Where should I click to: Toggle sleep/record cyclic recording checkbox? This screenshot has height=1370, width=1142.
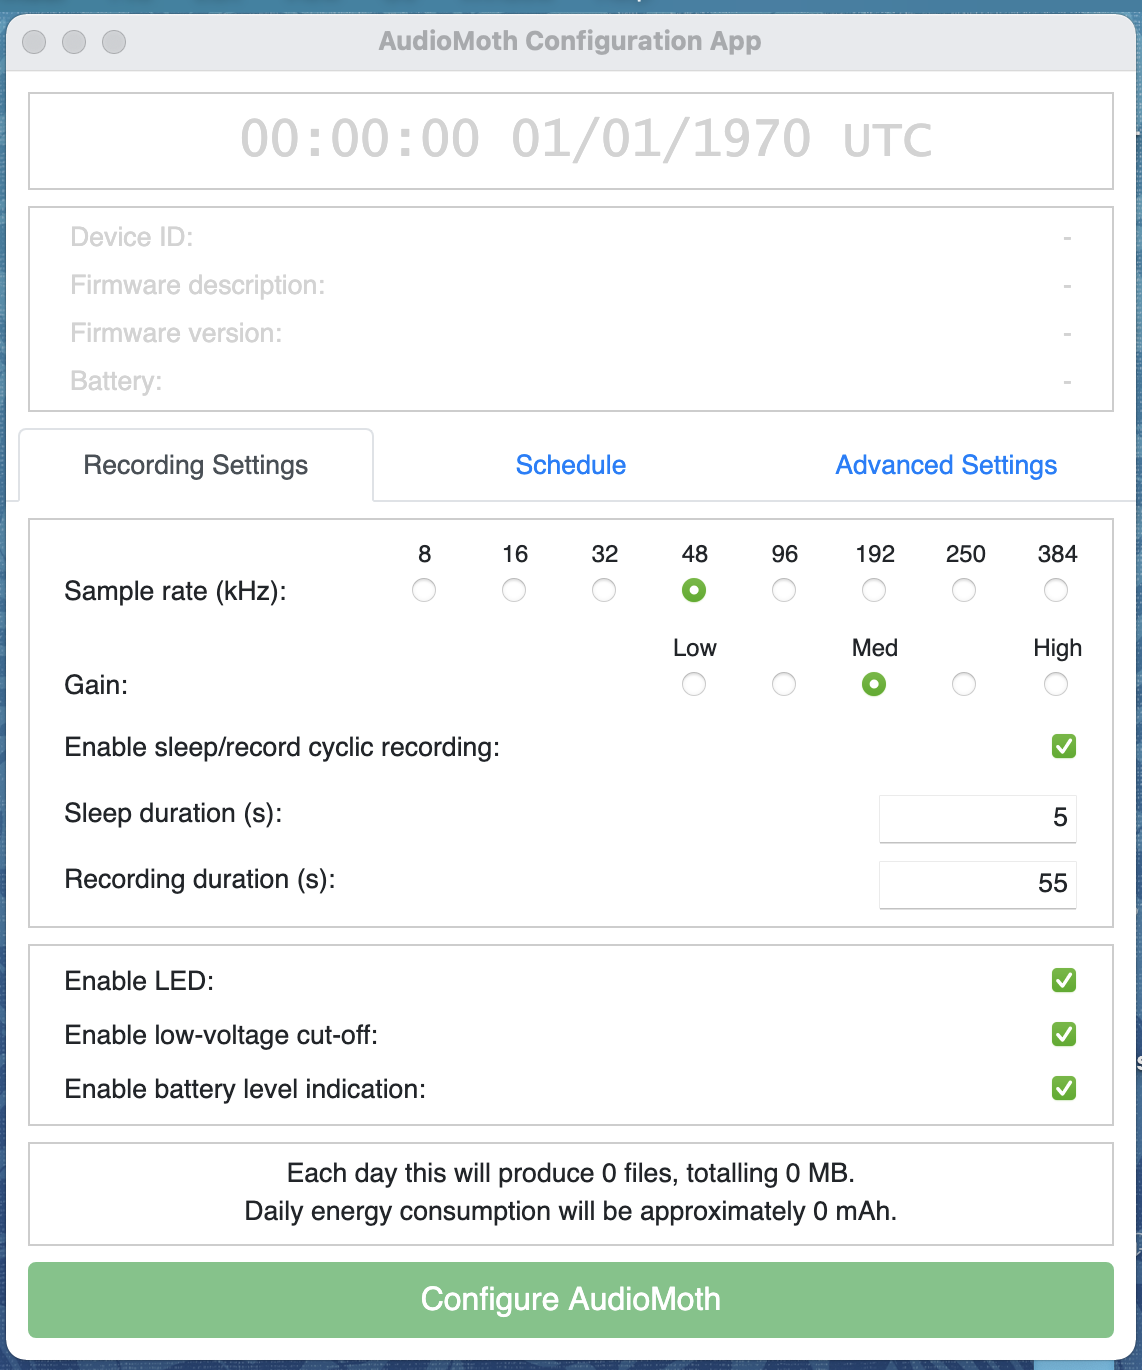pyautogui.click(x=1064, y=746)
